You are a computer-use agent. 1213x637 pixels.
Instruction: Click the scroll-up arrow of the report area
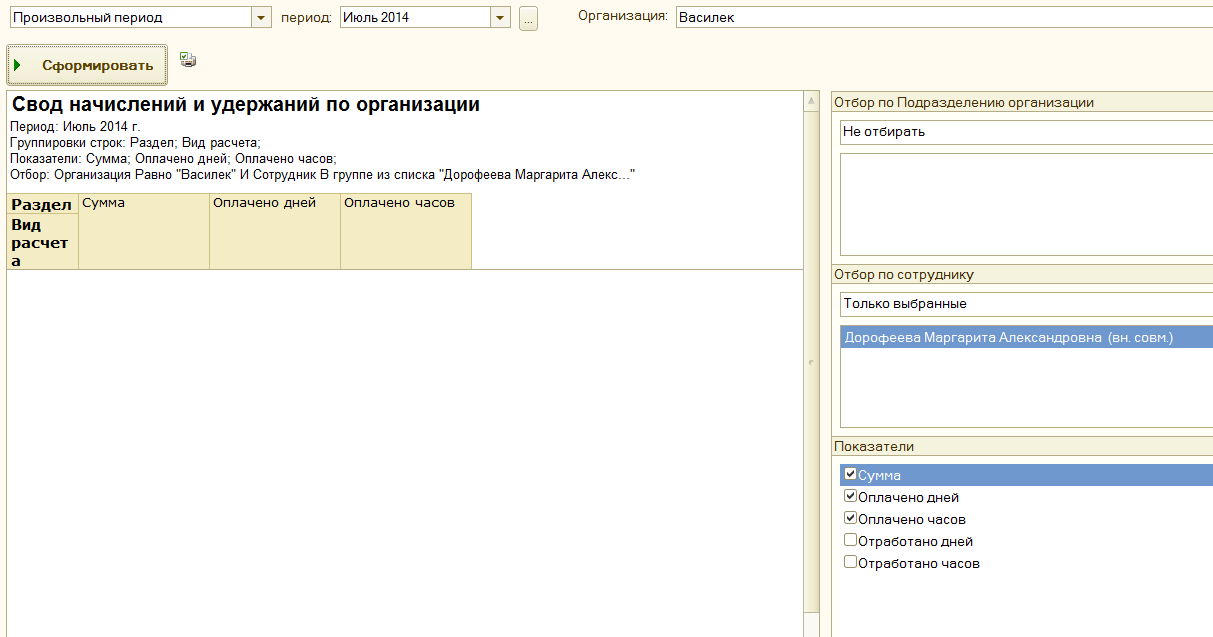[811, 102]
